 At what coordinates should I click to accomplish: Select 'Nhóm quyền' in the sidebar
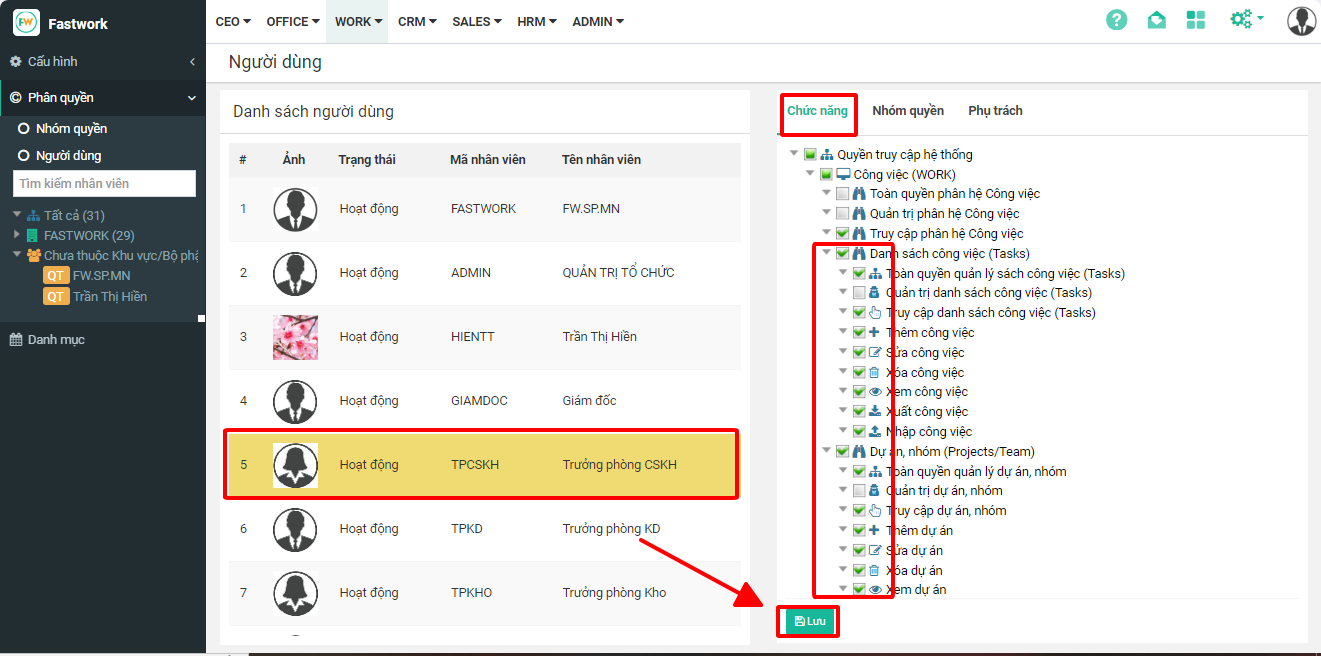(70, 129)
